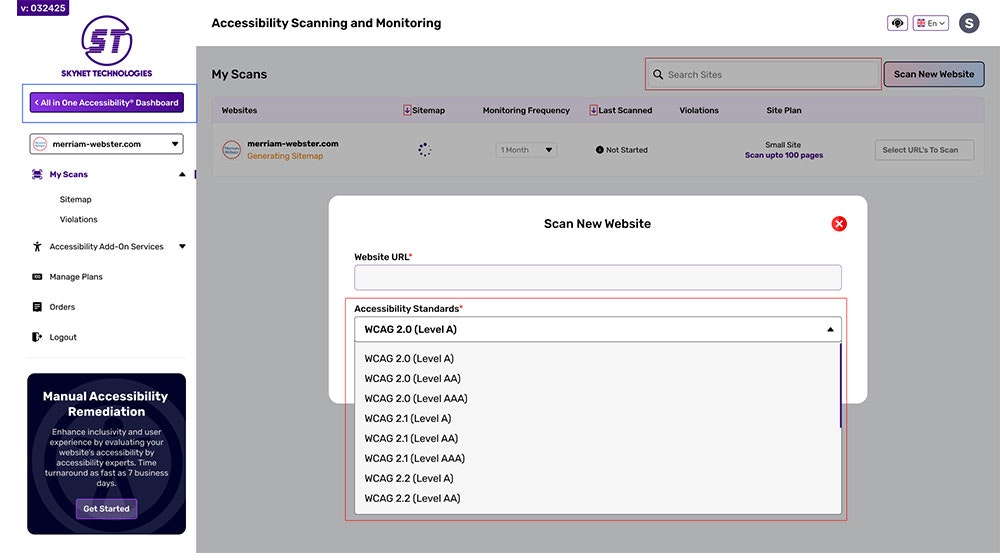Viewport: 1000px width, 553px height.
Task: Click the Site Plan column header
Action: pyautogui.click(x=784, y=110)
